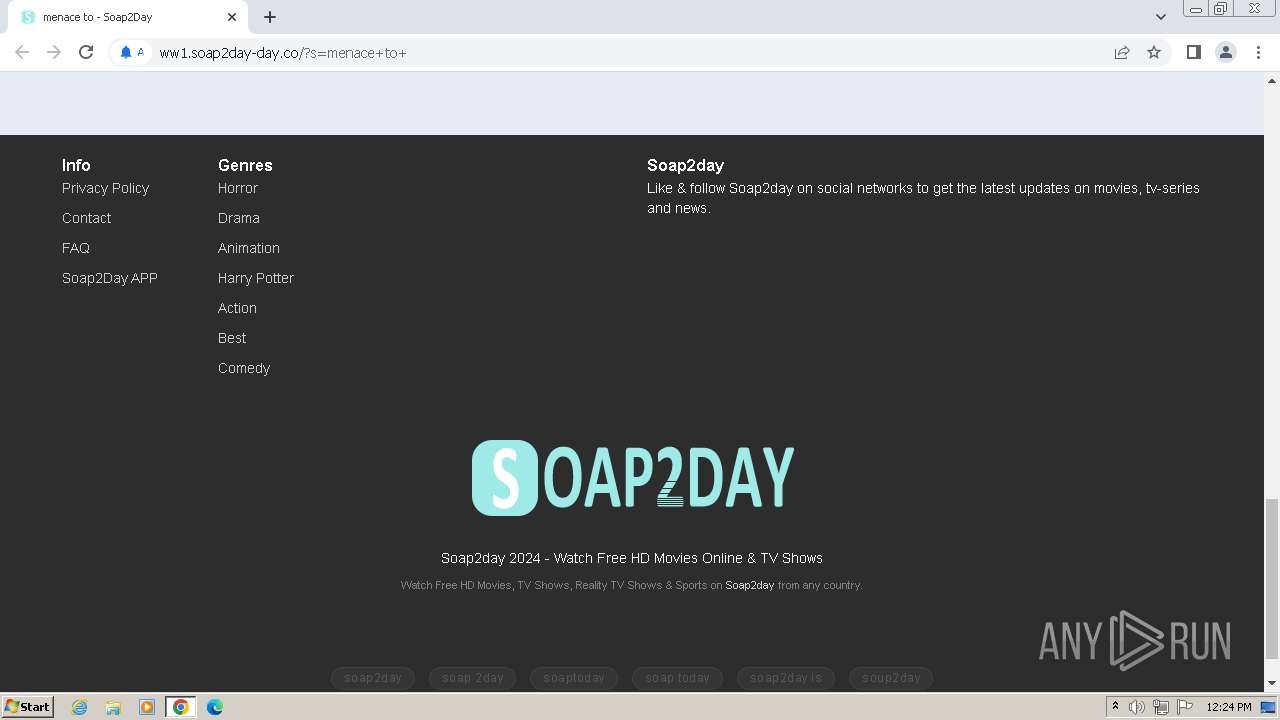Image resolution: width=1280 pixels, height=720 pixels.
Task: Click the notification bell icon in address bar
Action: [126, 52]
